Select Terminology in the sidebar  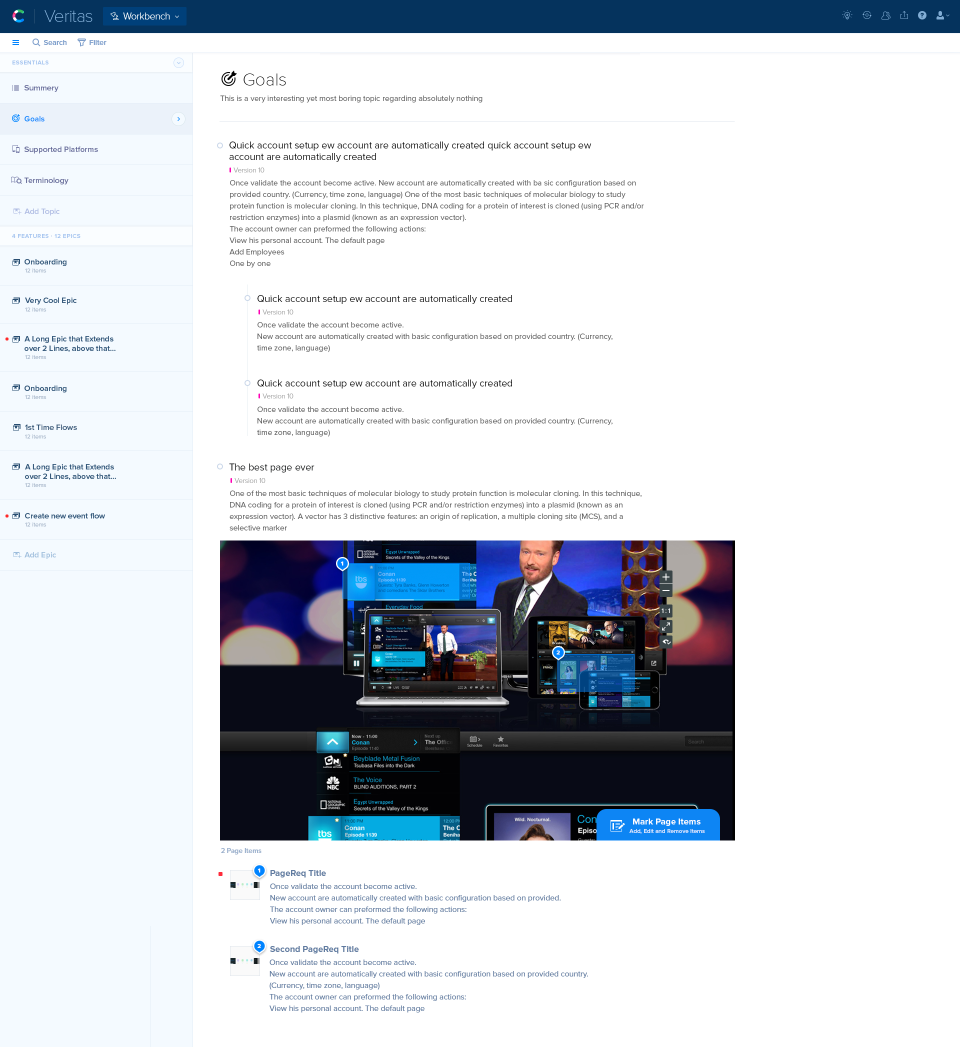pos(46,180)
